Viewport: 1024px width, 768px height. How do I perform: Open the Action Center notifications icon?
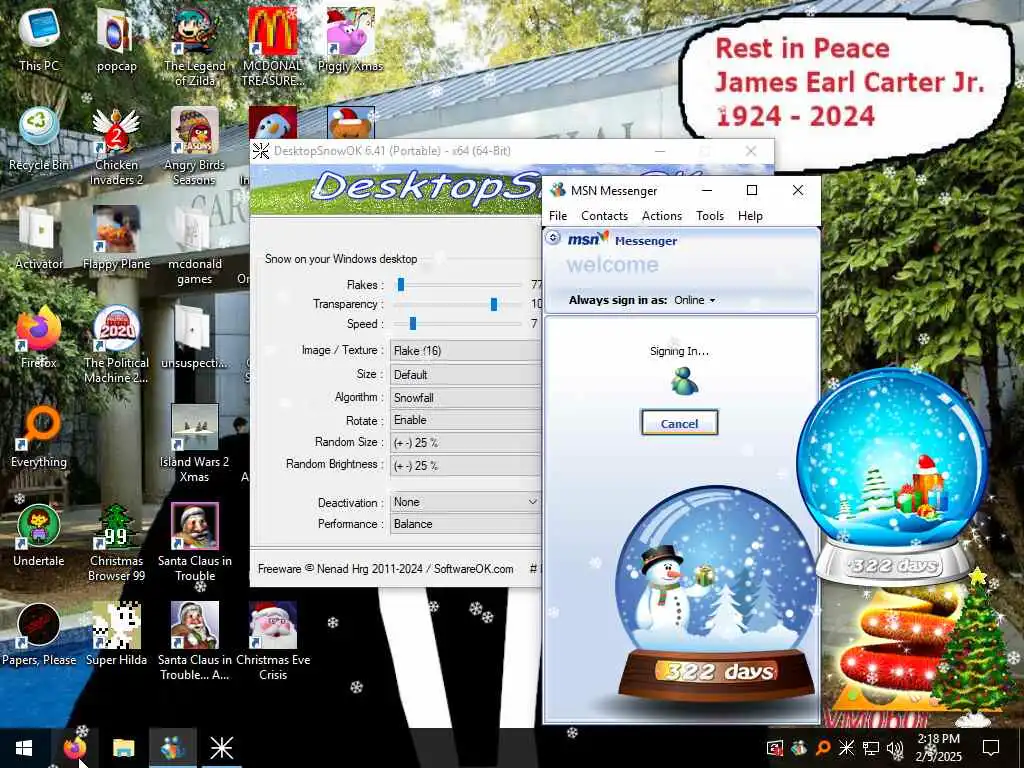(x=991, y=748)
